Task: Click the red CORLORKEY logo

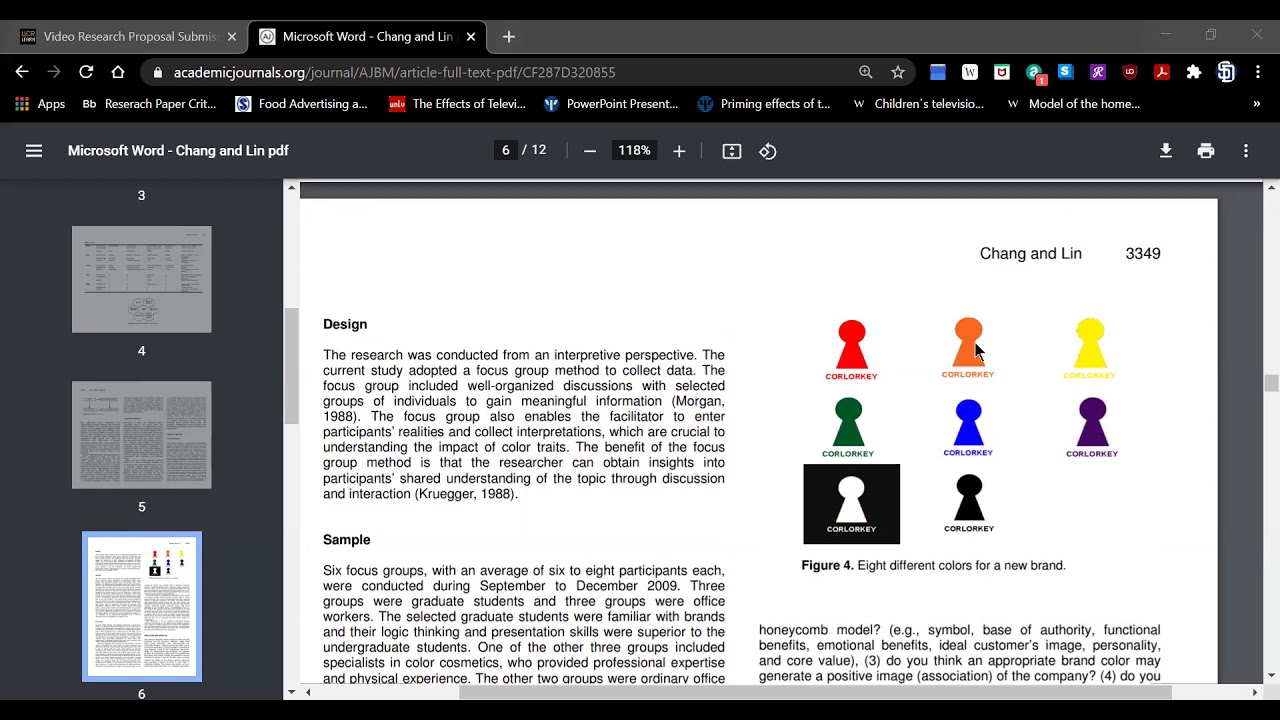Action: coord(851,350)
